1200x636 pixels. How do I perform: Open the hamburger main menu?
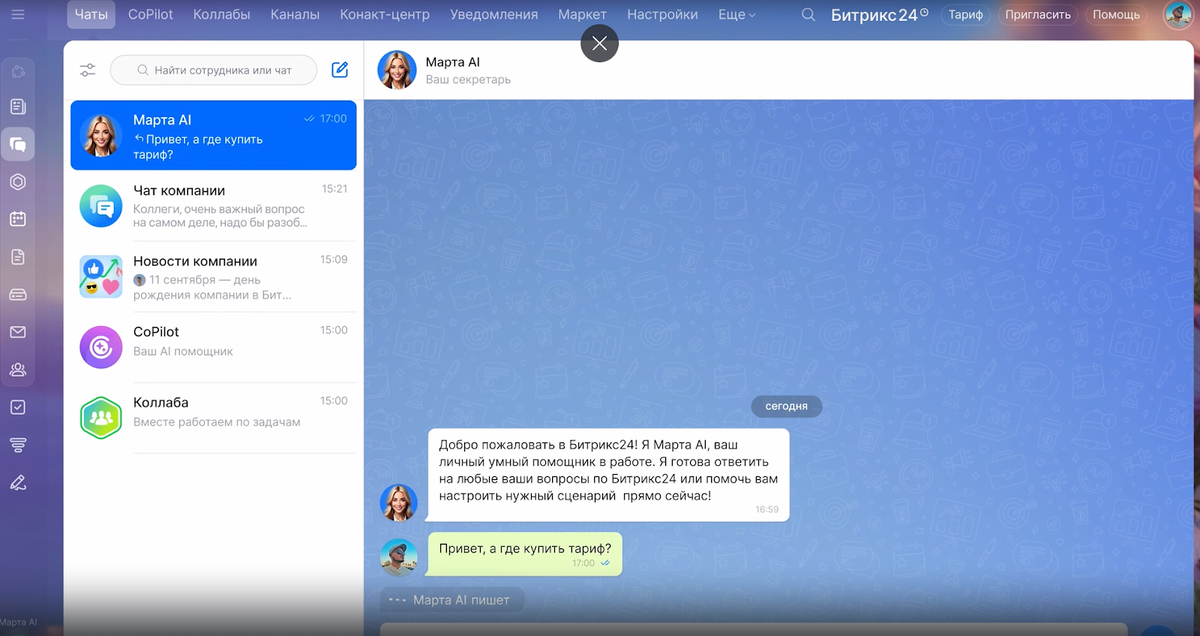(x=18, y=15)
